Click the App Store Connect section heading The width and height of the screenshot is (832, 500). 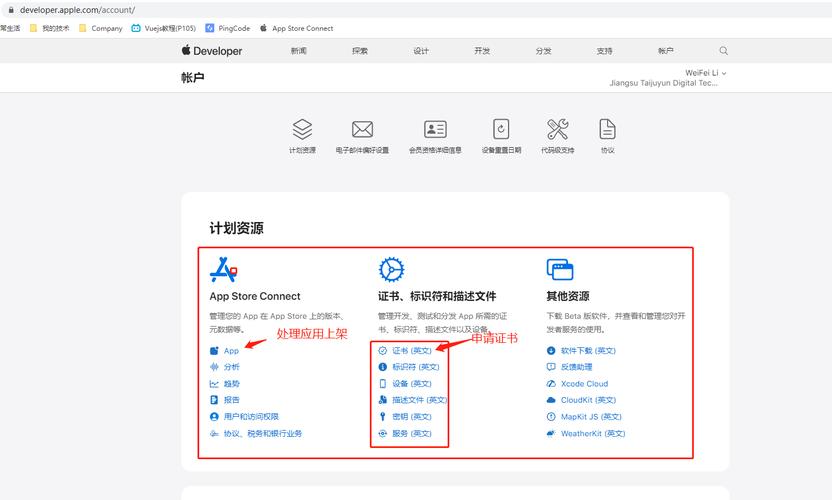[x=255, y=296]
